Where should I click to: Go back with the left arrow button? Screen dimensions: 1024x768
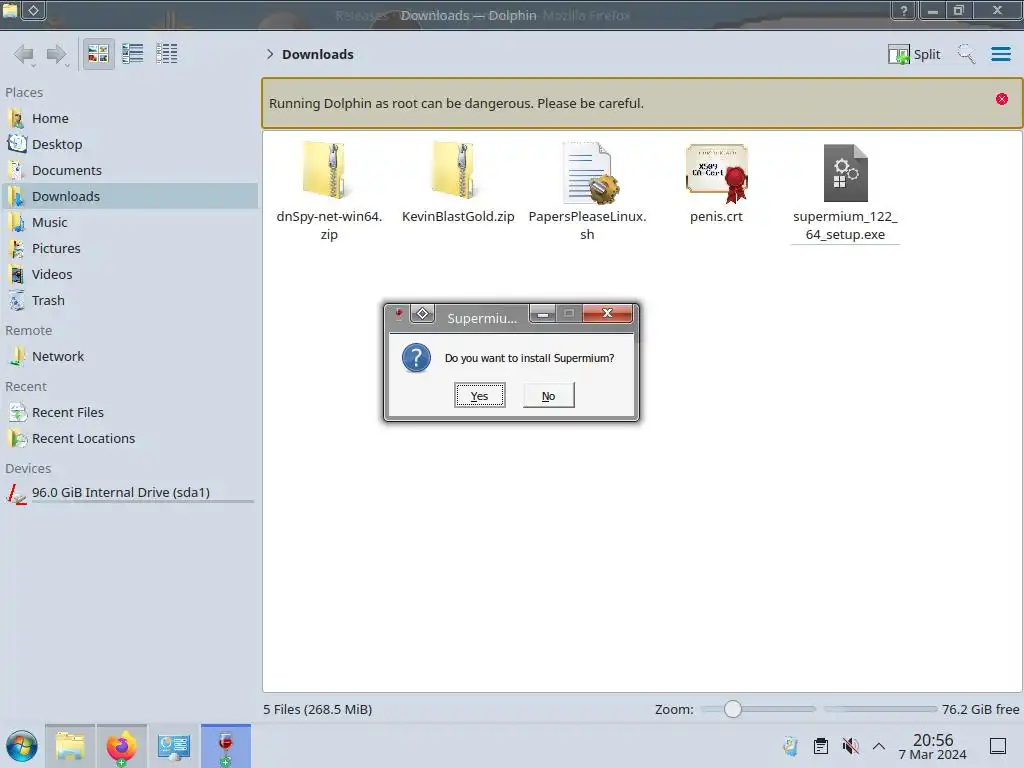coord(24,54)
